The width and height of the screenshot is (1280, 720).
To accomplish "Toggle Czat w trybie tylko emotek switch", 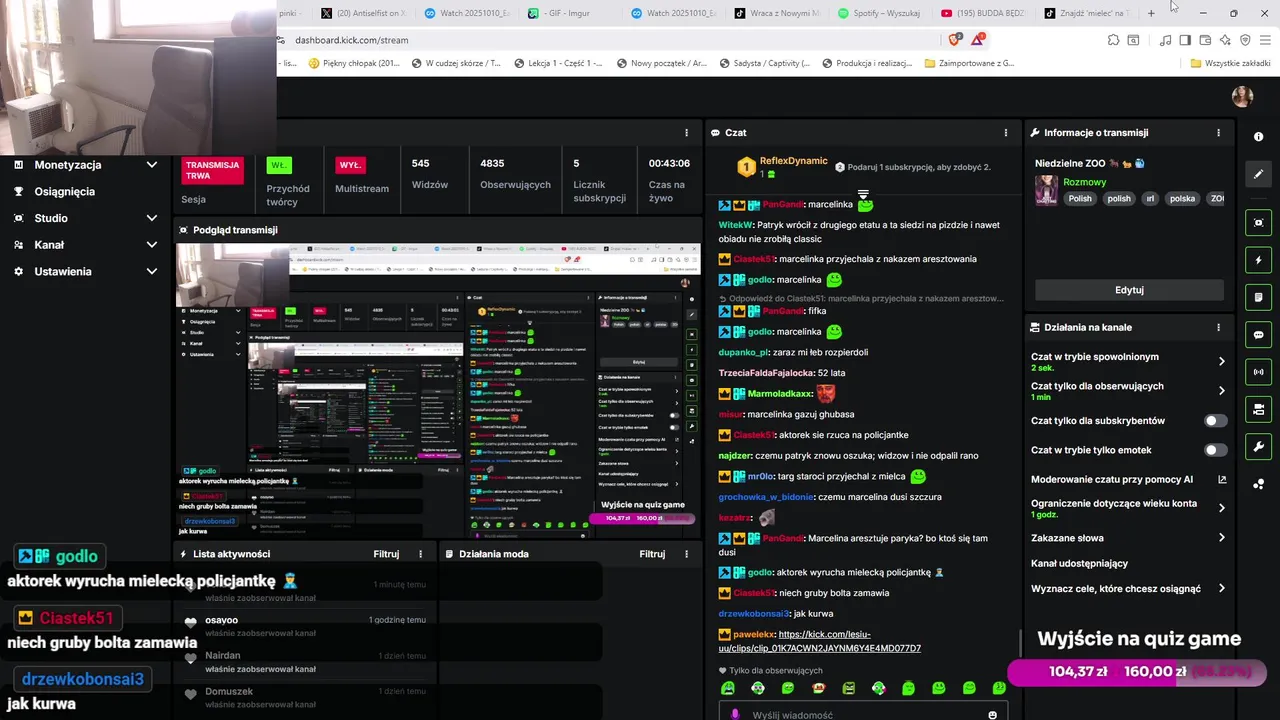I will pos(1216,450).
